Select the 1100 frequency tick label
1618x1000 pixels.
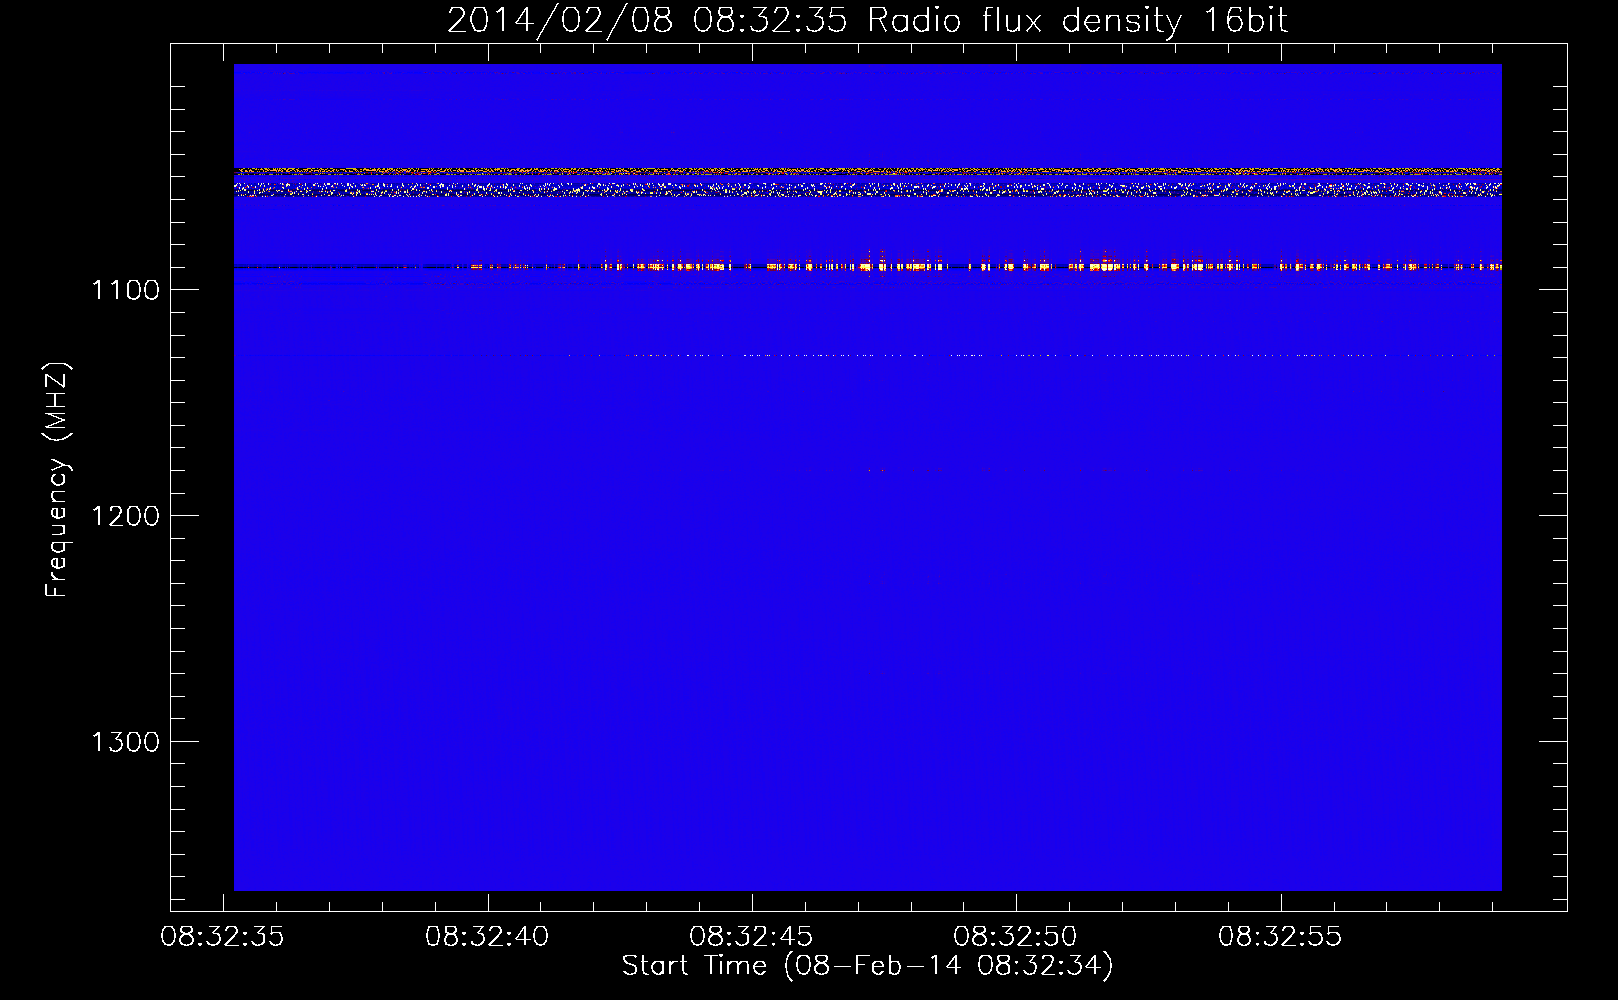click(125, 290)
